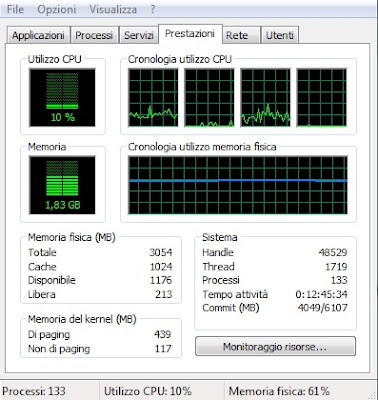Click status bar entry Utilizzo CPU: 10%

pos(148,391)
